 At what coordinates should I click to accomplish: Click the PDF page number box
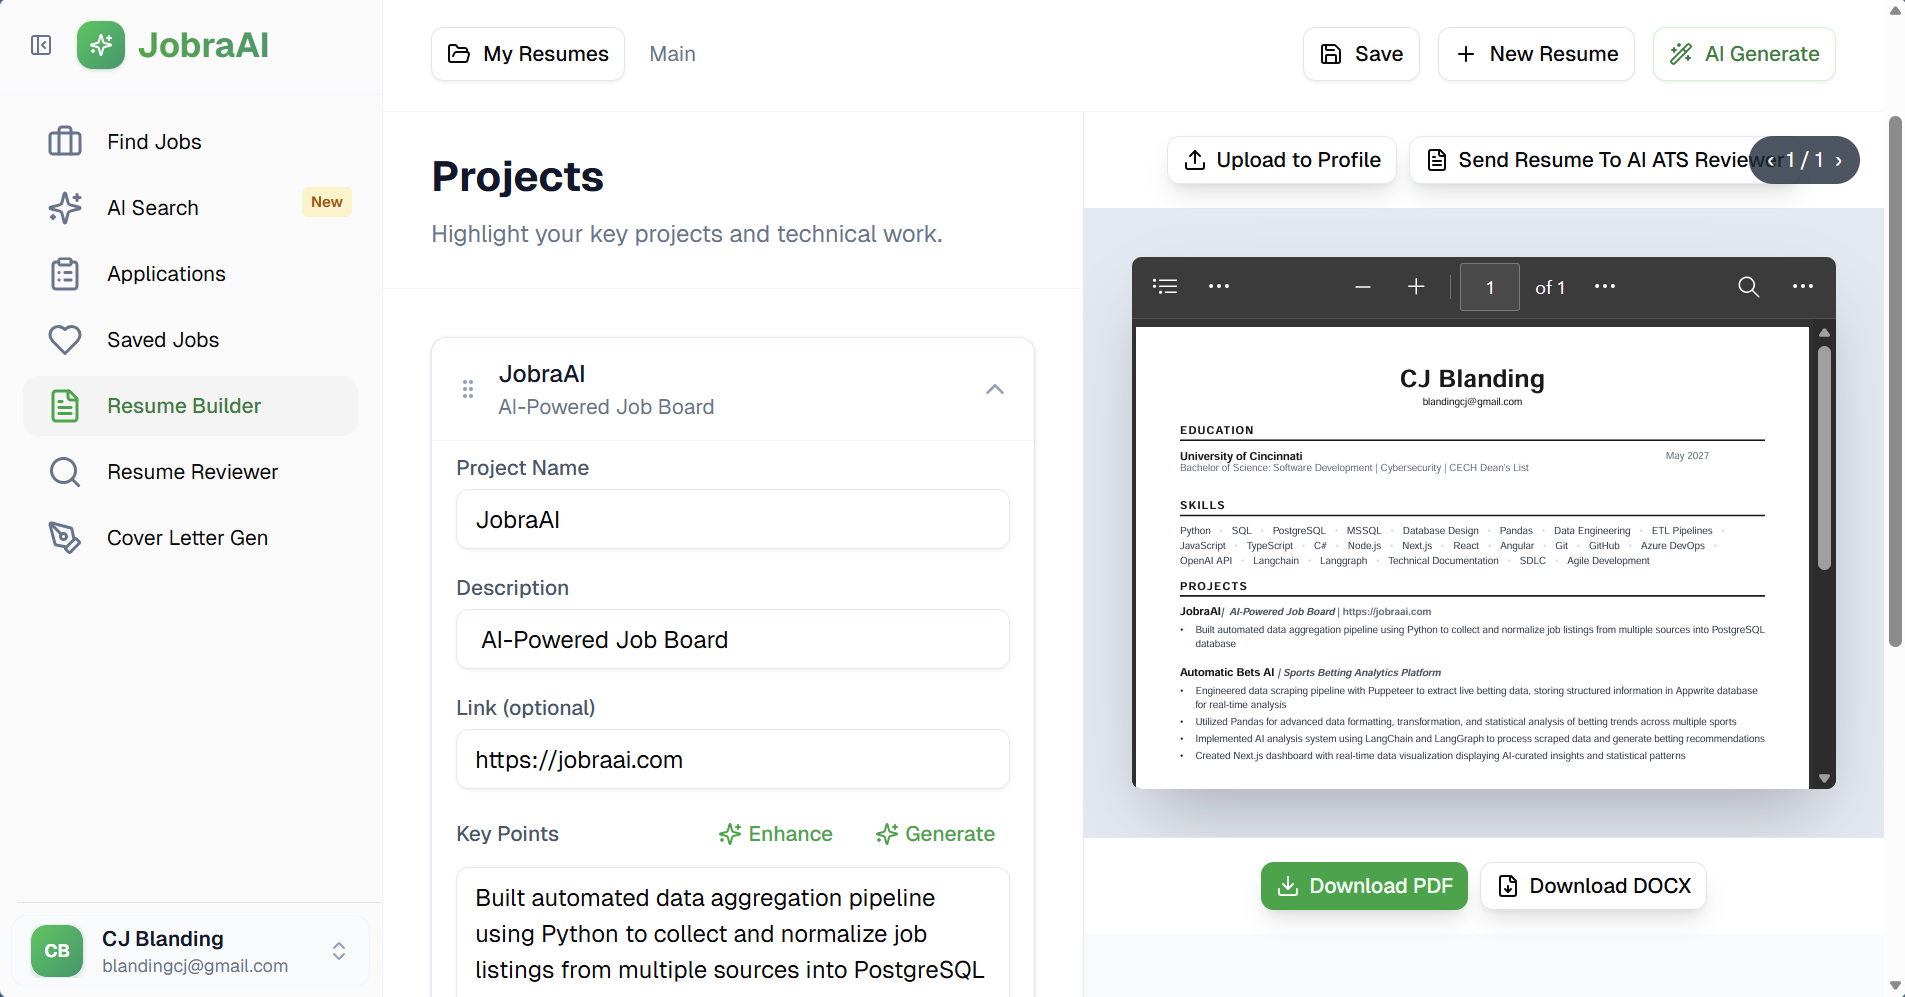[1489, 287]
